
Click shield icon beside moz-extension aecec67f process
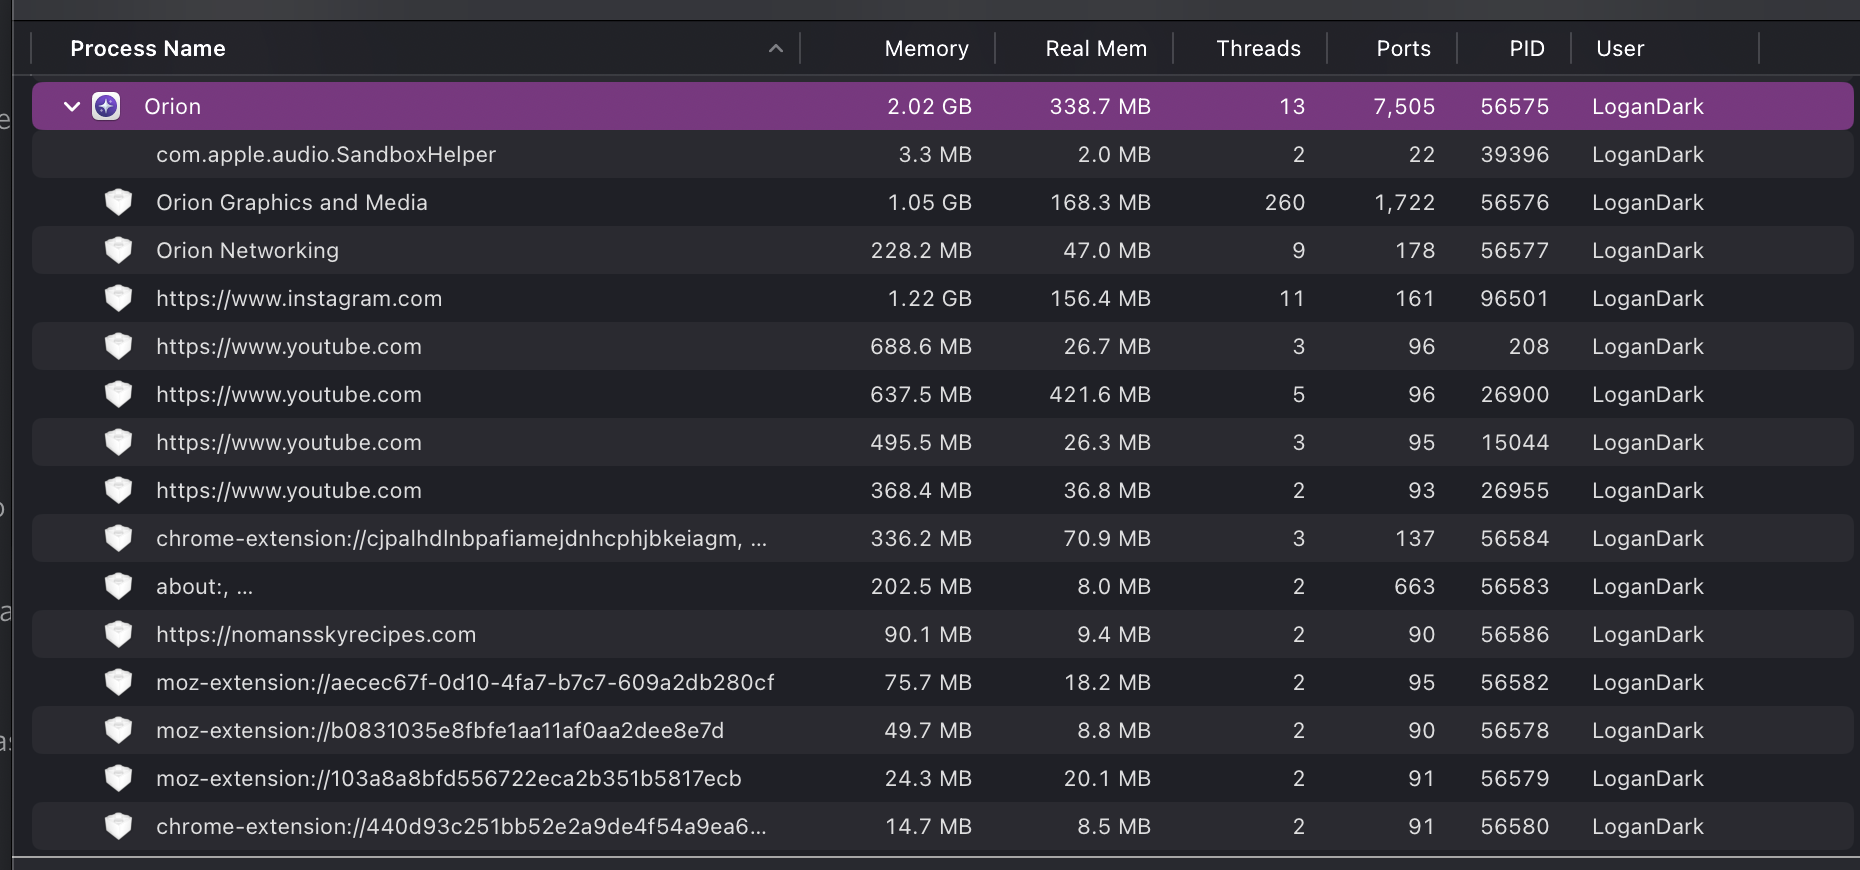(x=118, y=682)
